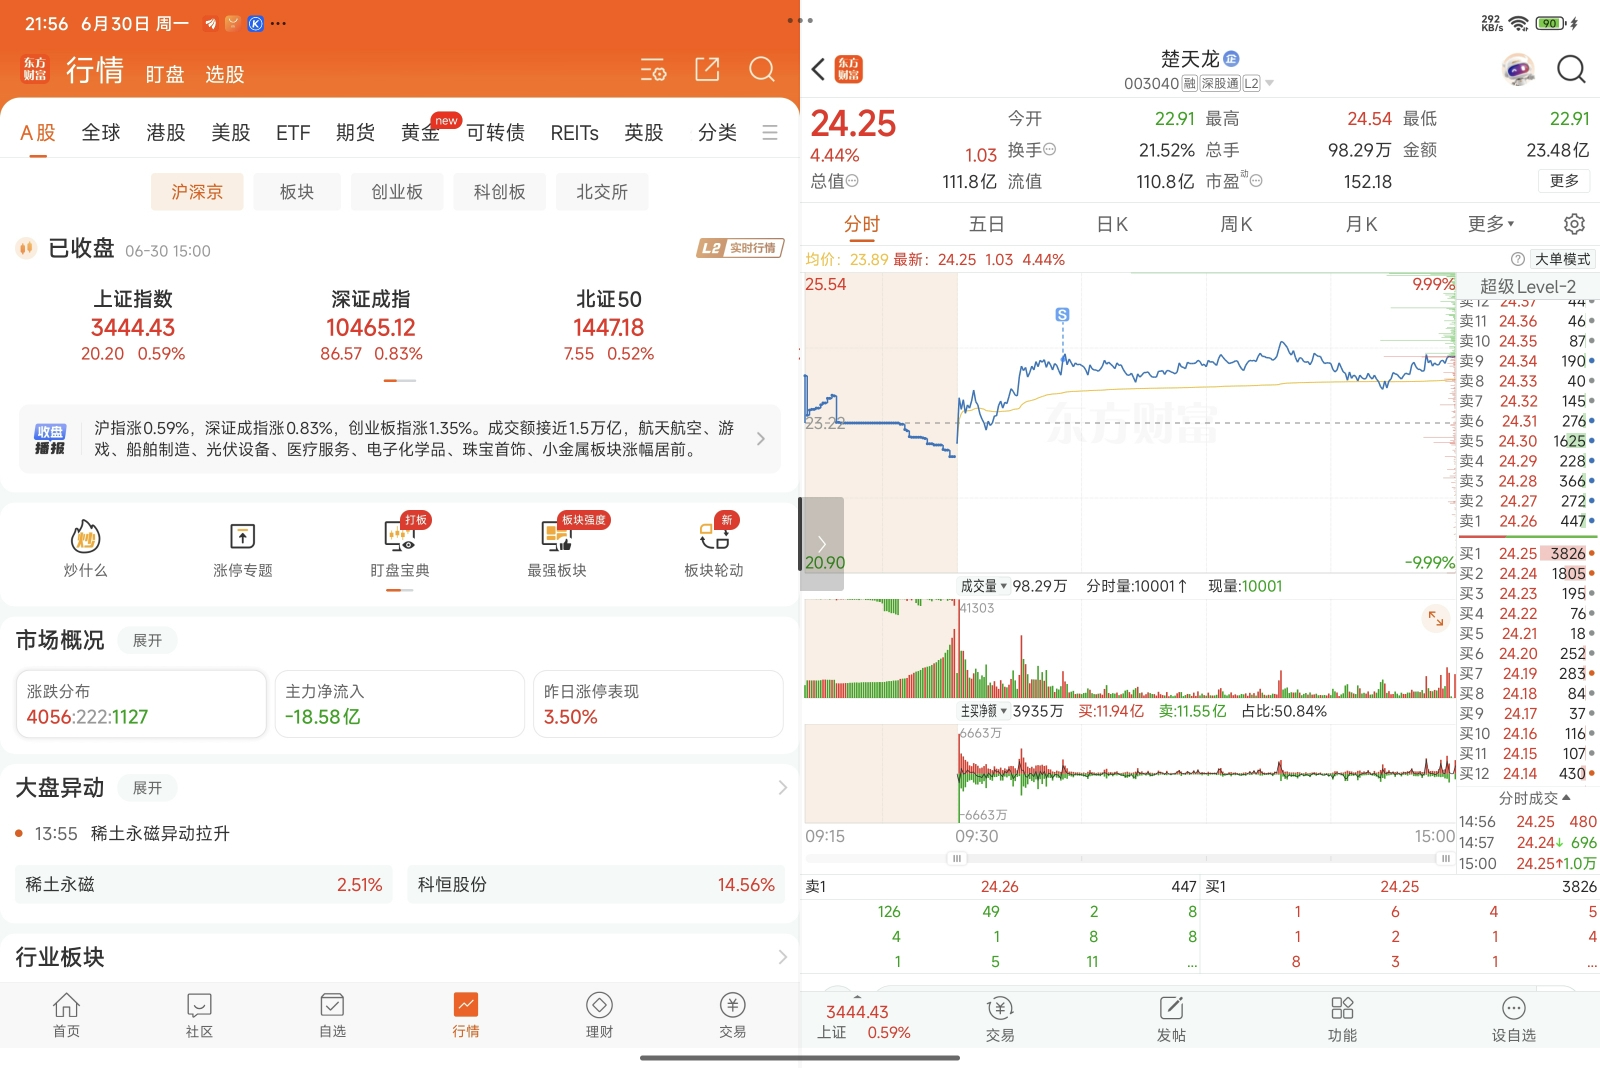1600x1068 pixels.
Task: Open 上证指数 index card
Action: click(x=133, y=326)
